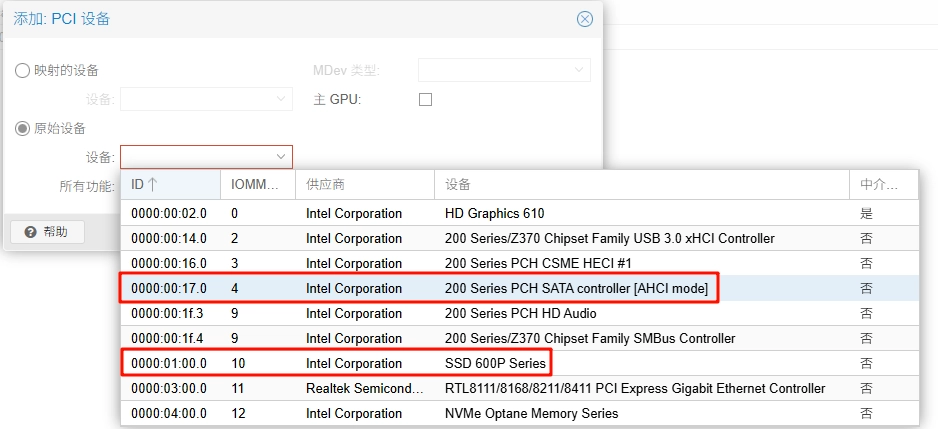Enable the 主 GPU checkbox
Image resolution: width=938 pixels, height=429 pixels.
coord(425,100)
